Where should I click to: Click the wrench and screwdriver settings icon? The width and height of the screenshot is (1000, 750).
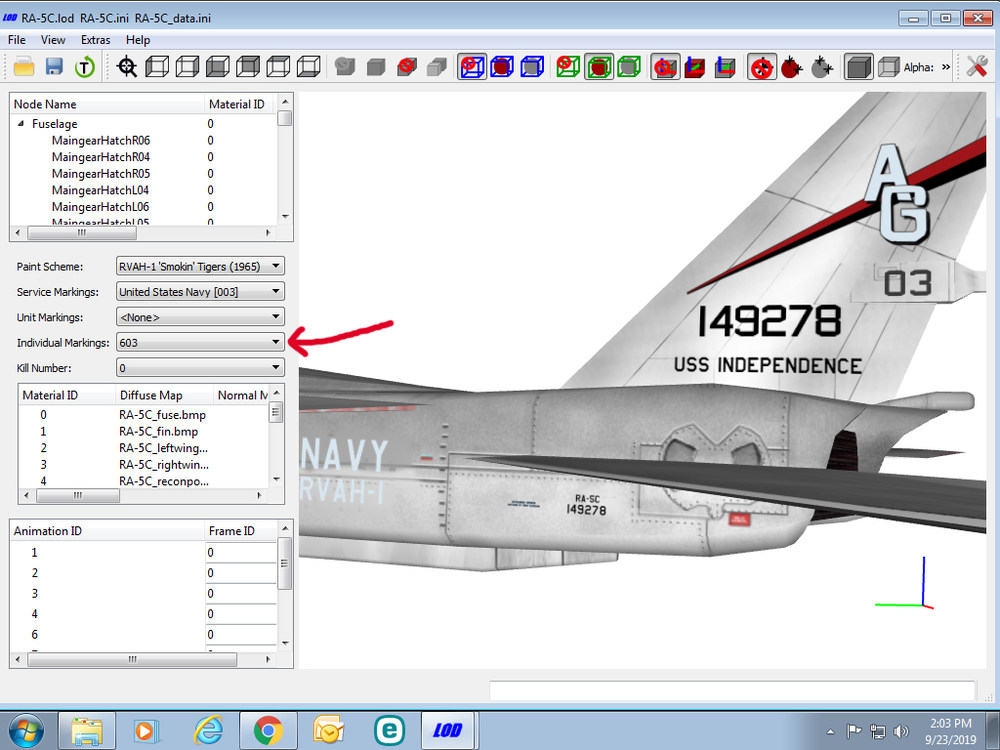point(977,66)
